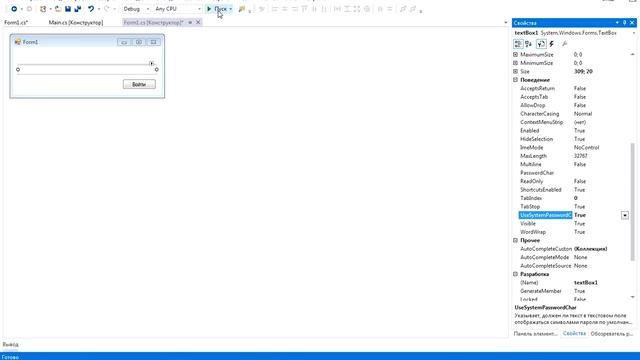
Task: Click the Войти button on Form1
Action: [x=139, y=84]
